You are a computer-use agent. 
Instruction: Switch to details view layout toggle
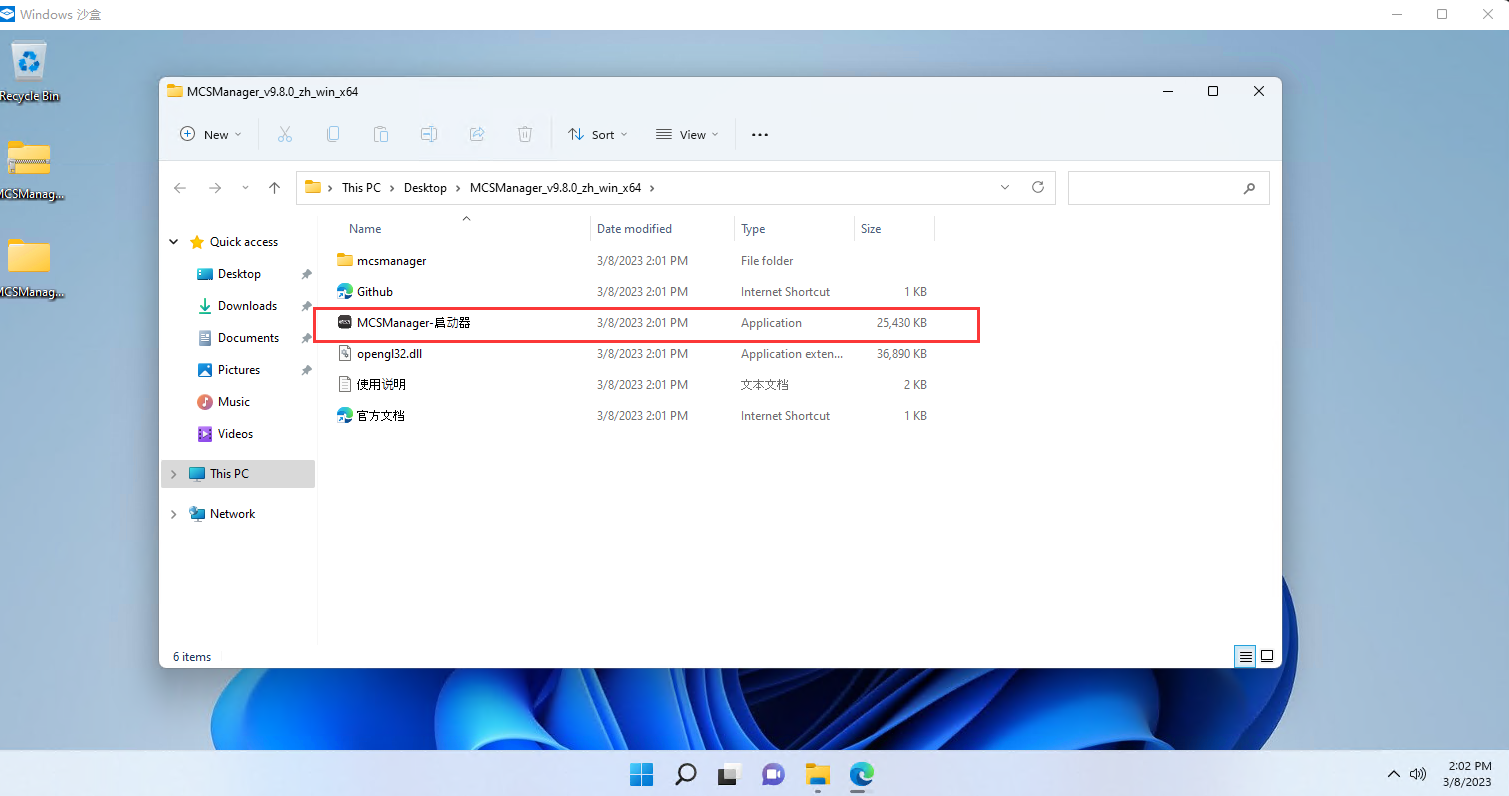(1245, 656)
